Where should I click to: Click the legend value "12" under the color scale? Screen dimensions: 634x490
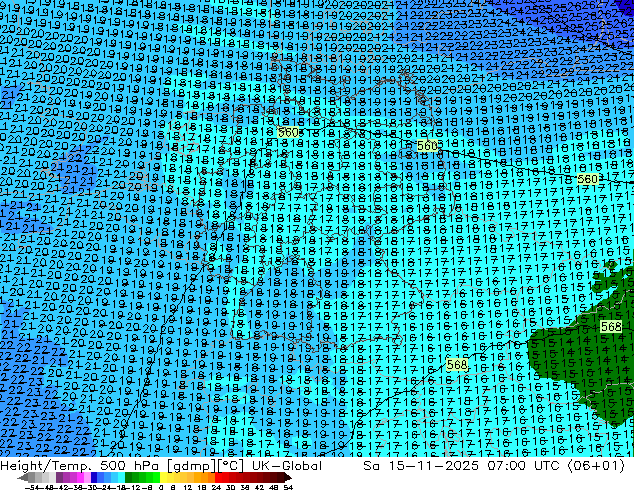188,487
